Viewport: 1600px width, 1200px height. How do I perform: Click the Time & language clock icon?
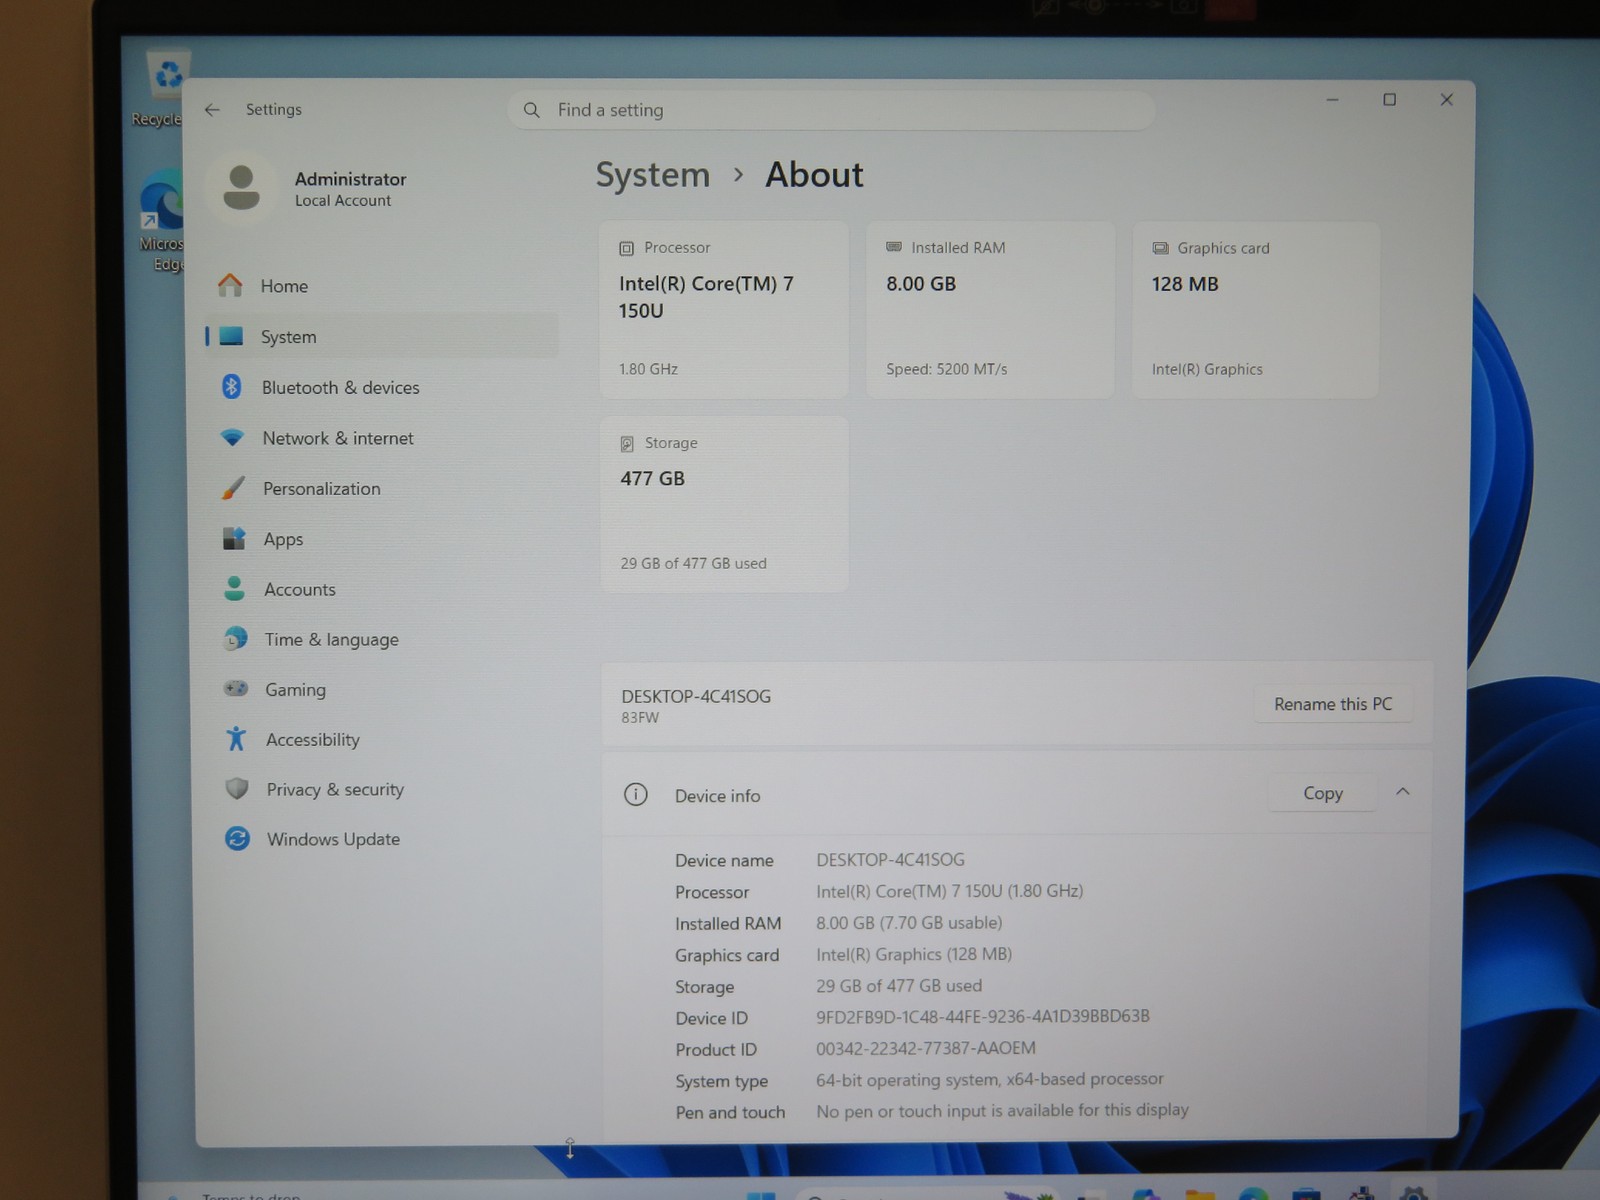point(235,639)
